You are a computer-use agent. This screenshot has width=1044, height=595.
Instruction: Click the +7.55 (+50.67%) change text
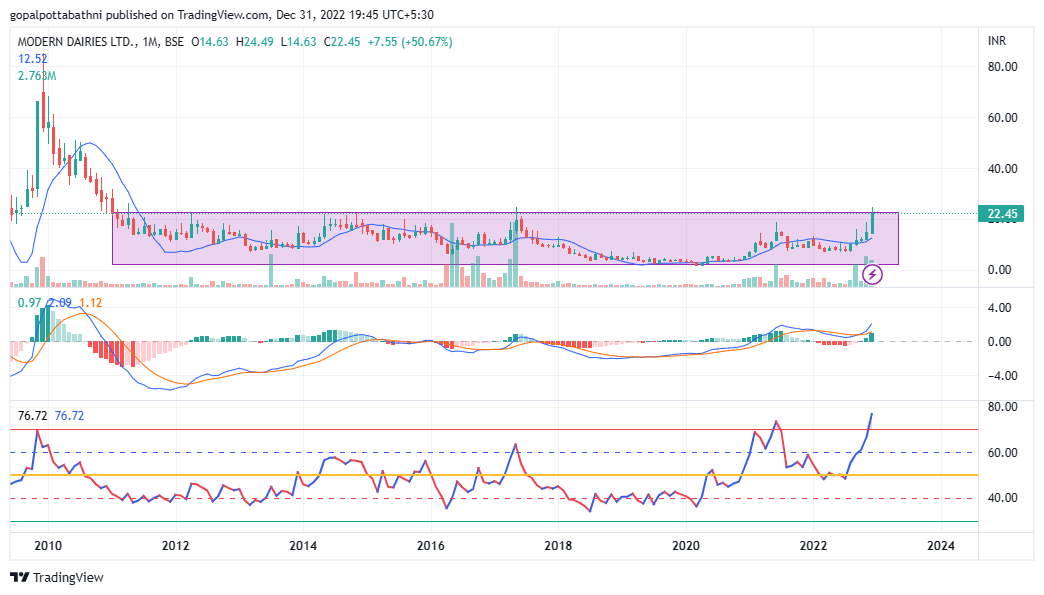pyautogui.click(x=410, y=42)
